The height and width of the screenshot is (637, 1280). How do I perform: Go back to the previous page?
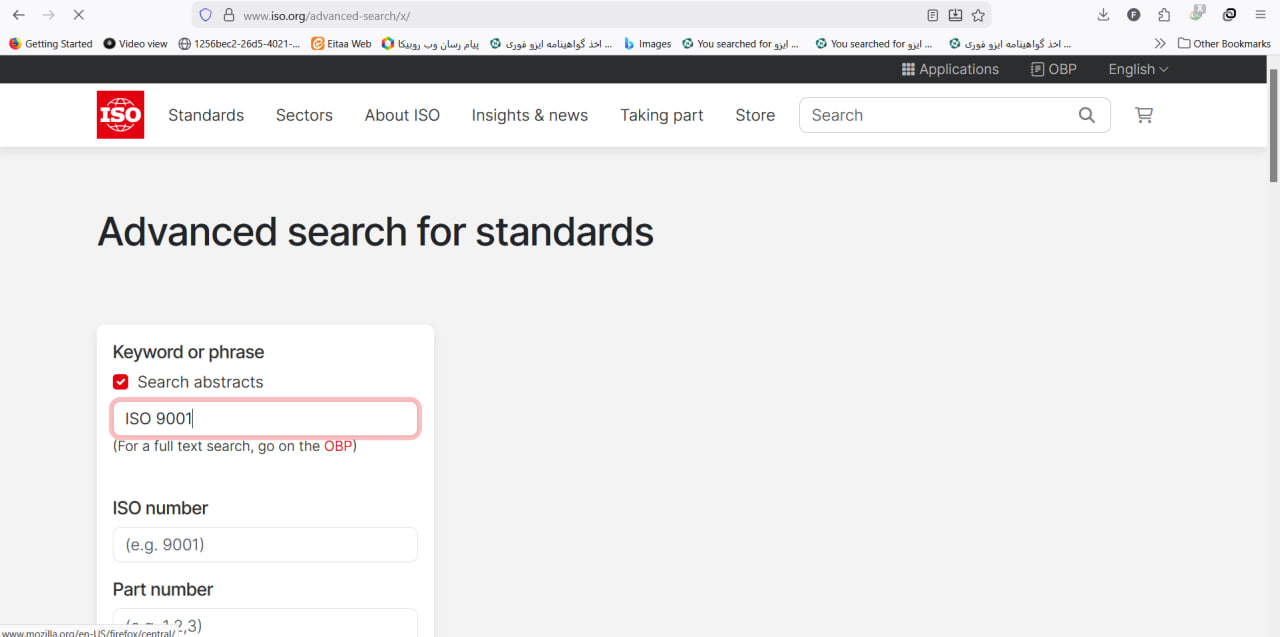coord(18,15)
